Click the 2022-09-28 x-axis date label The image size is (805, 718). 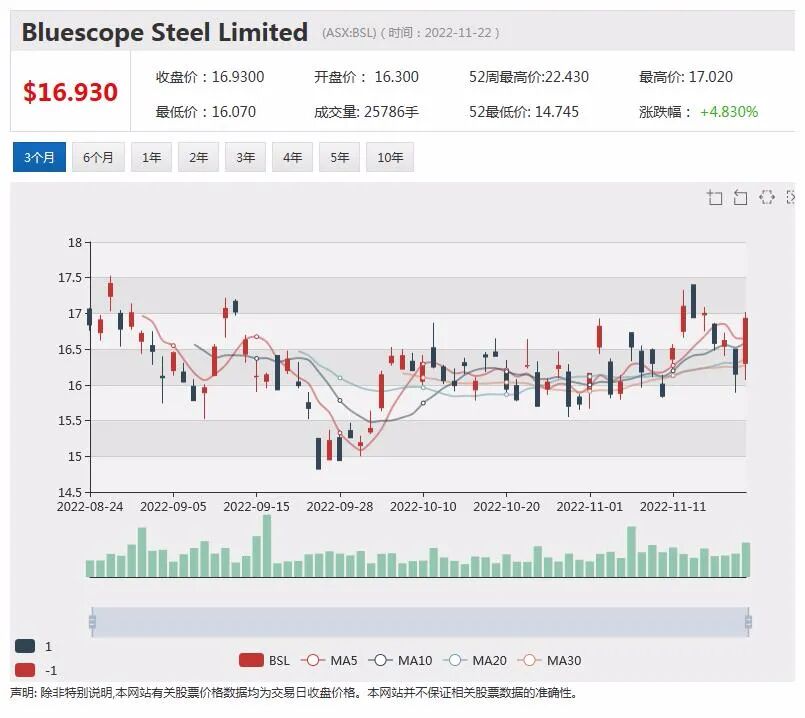tap(340, 507)
